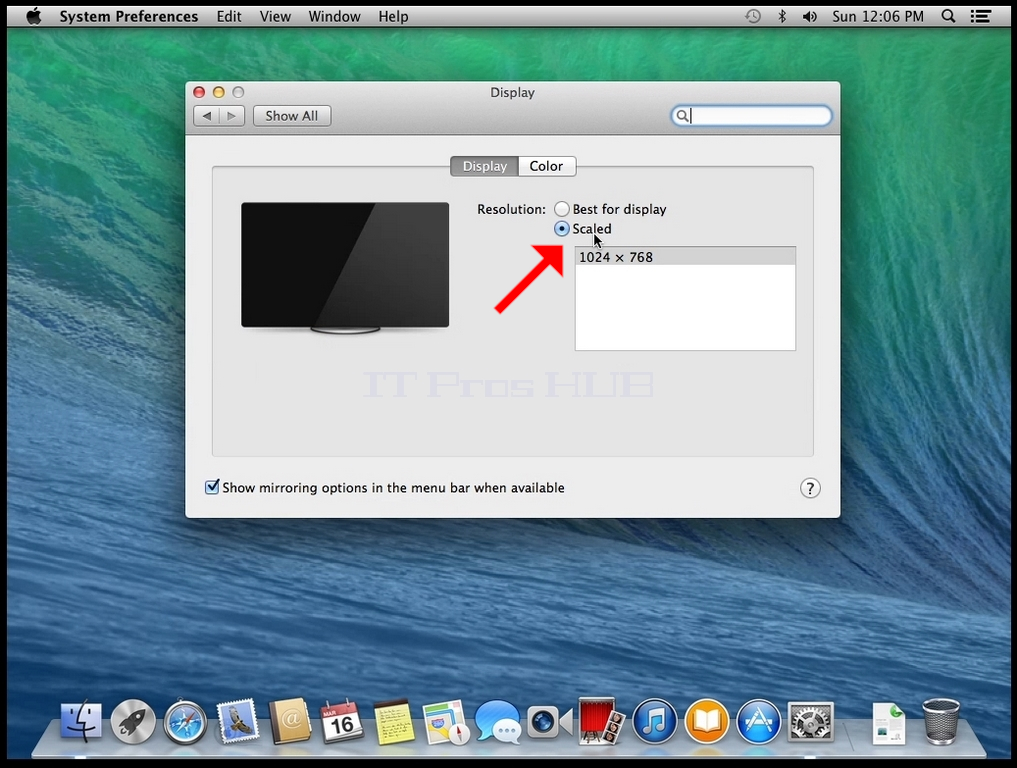Image resolution: width=1017 pixels, height=768 pixels.
Task: Click volume speaker icon in menu bar
Action: (x=809, y=16)
